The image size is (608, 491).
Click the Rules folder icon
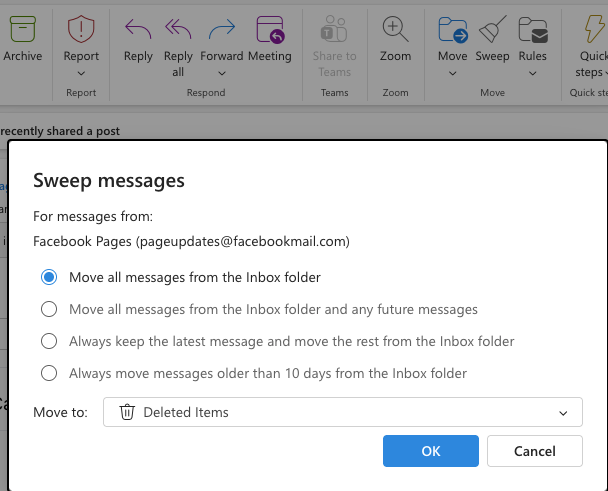tap(532, 31)
